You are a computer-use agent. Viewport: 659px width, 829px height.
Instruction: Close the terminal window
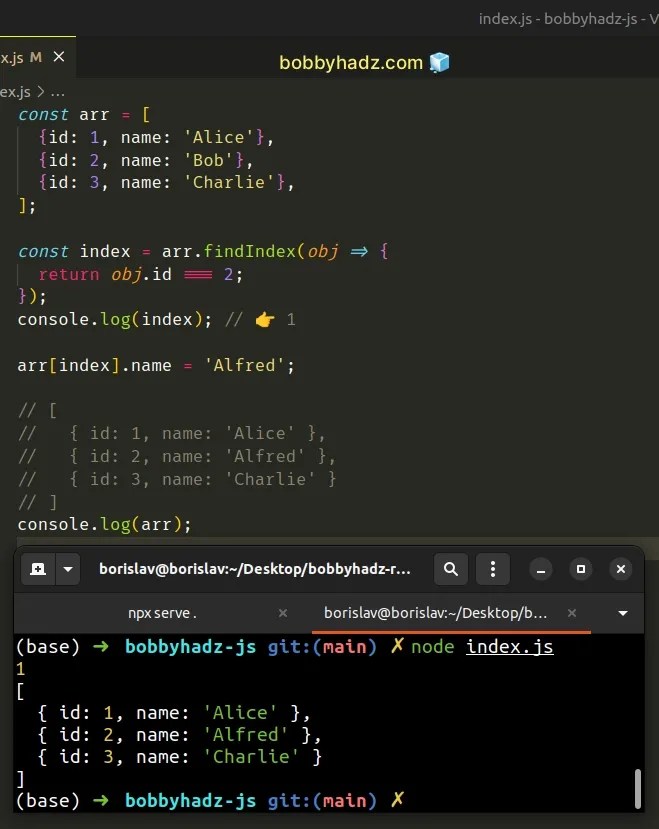pos(620,569)
